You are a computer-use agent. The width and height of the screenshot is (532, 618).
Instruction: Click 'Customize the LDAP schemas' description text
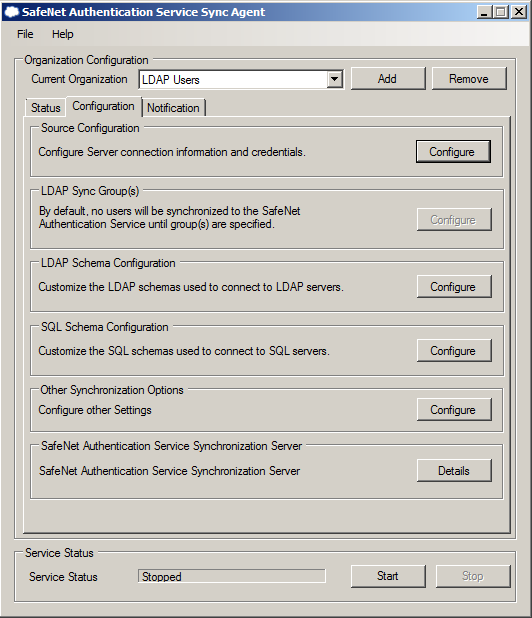point(191,287)
